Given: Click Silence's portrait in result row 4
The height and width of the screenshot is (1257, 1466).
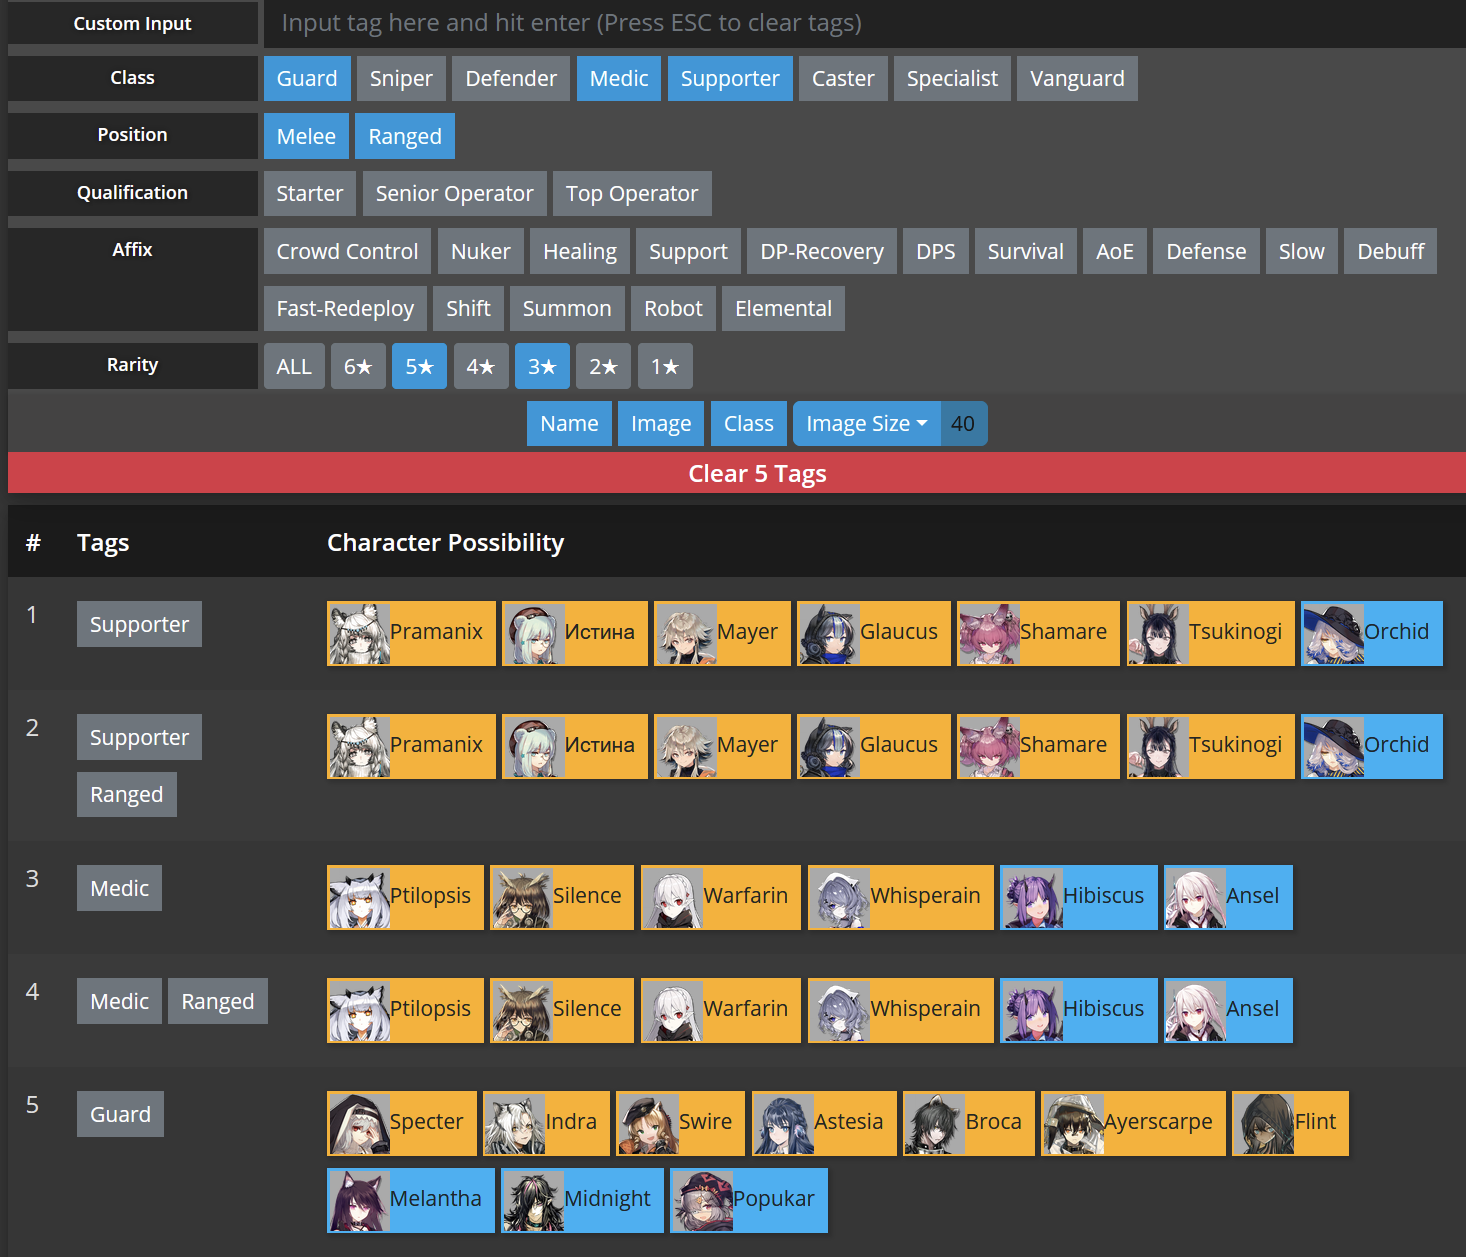Looking at the screenshot, I should 522,1010.
